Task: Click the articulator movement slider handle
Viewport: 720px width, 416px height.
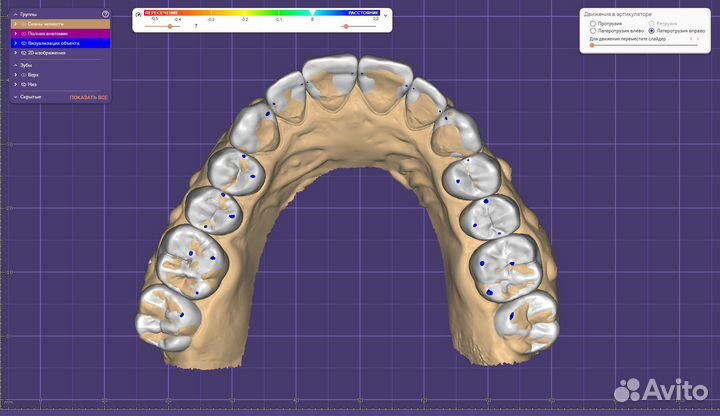Action: 592,45
